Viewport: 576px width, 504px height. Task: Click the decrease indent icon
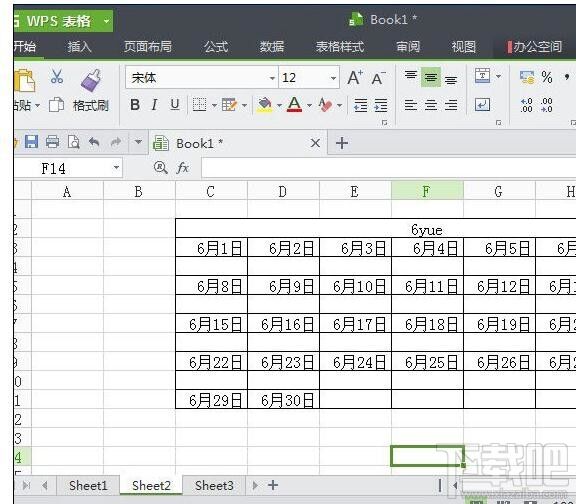tap(360, 105)
